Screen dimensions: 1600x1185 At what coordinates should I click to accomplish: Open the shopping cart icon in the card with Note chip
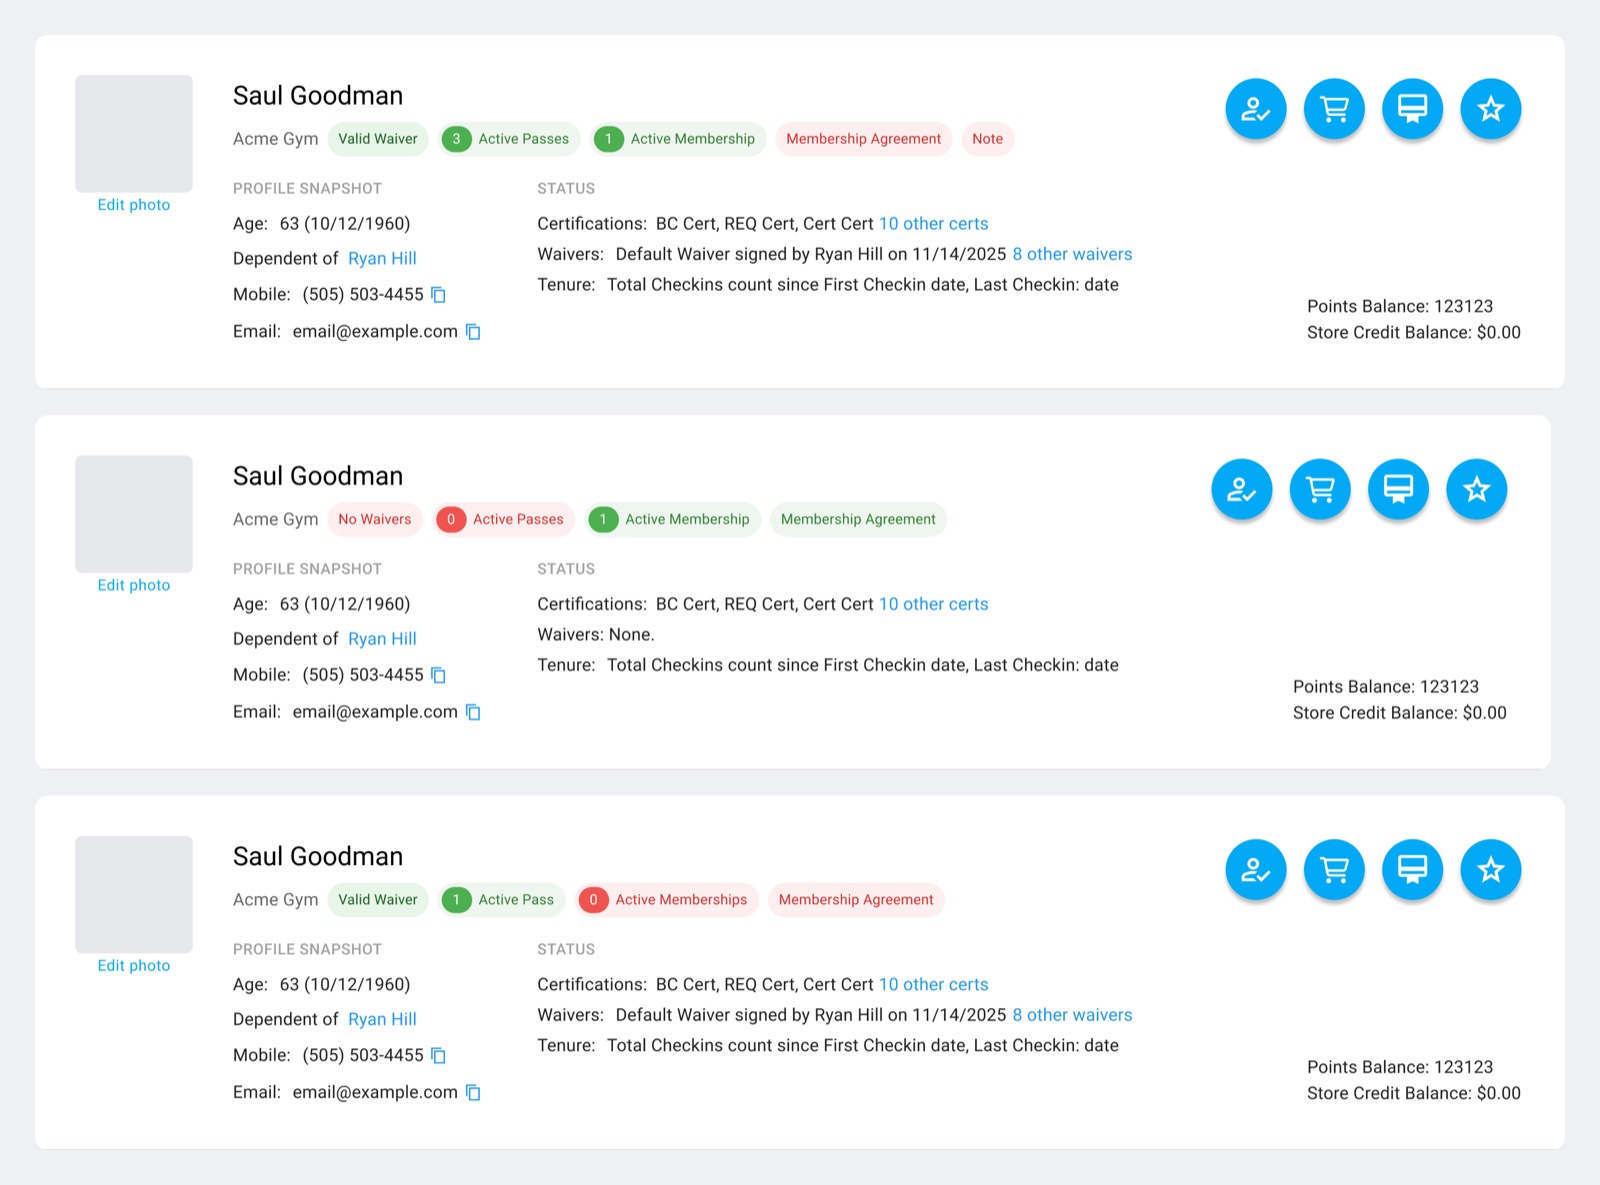point(1334,109)
